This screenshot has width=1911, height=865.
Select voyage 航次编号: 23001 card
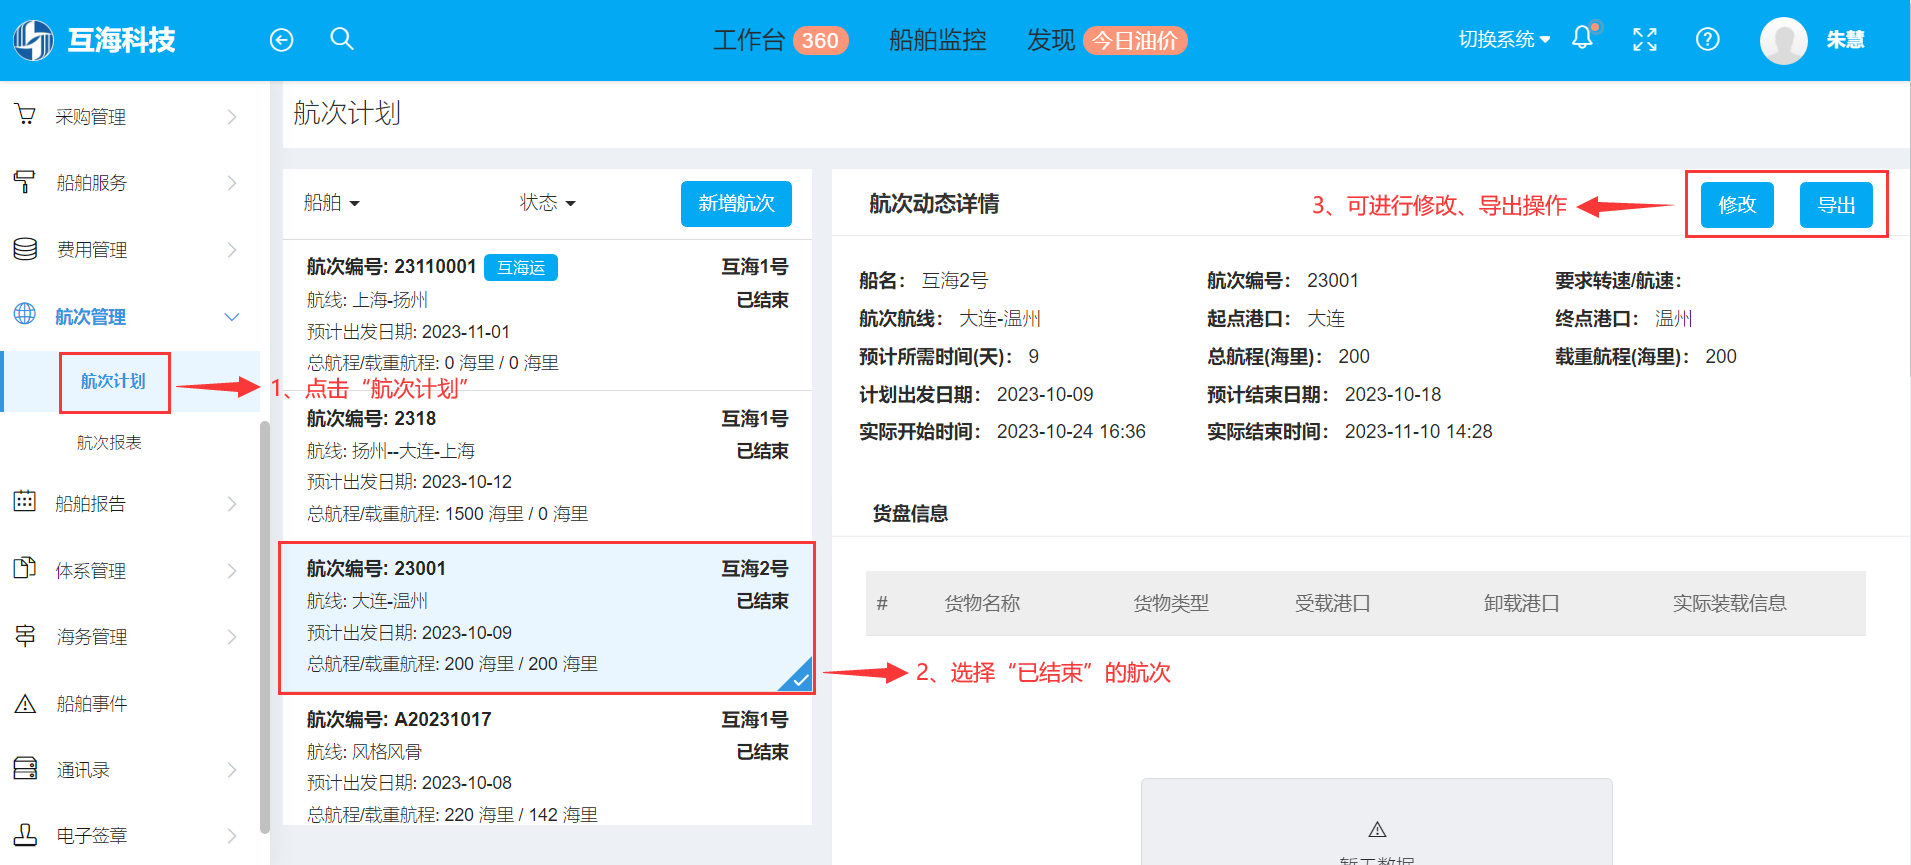click(x=547, y=617)
